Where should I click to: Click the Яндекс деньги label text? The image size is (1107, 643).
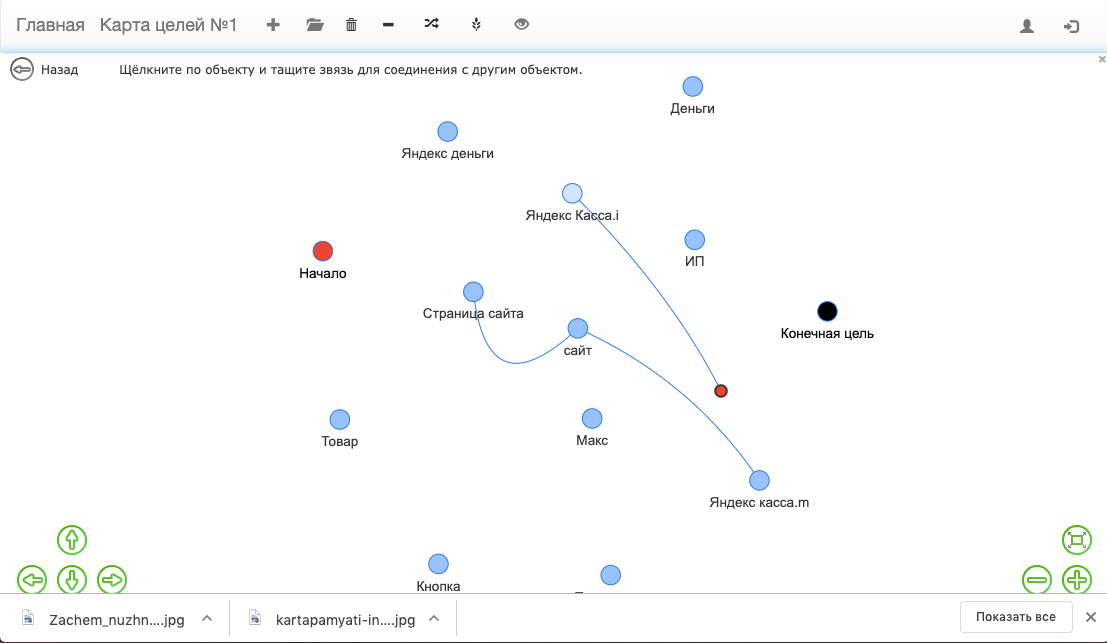click(x=448, y=153)
